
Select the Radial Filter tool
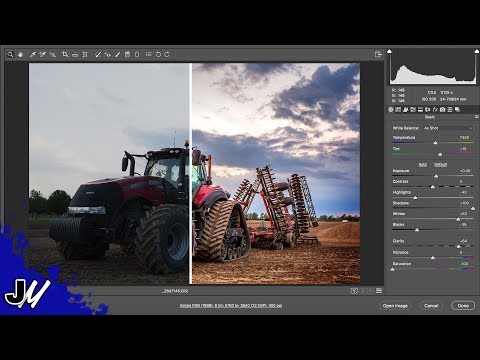click(137, 54)
